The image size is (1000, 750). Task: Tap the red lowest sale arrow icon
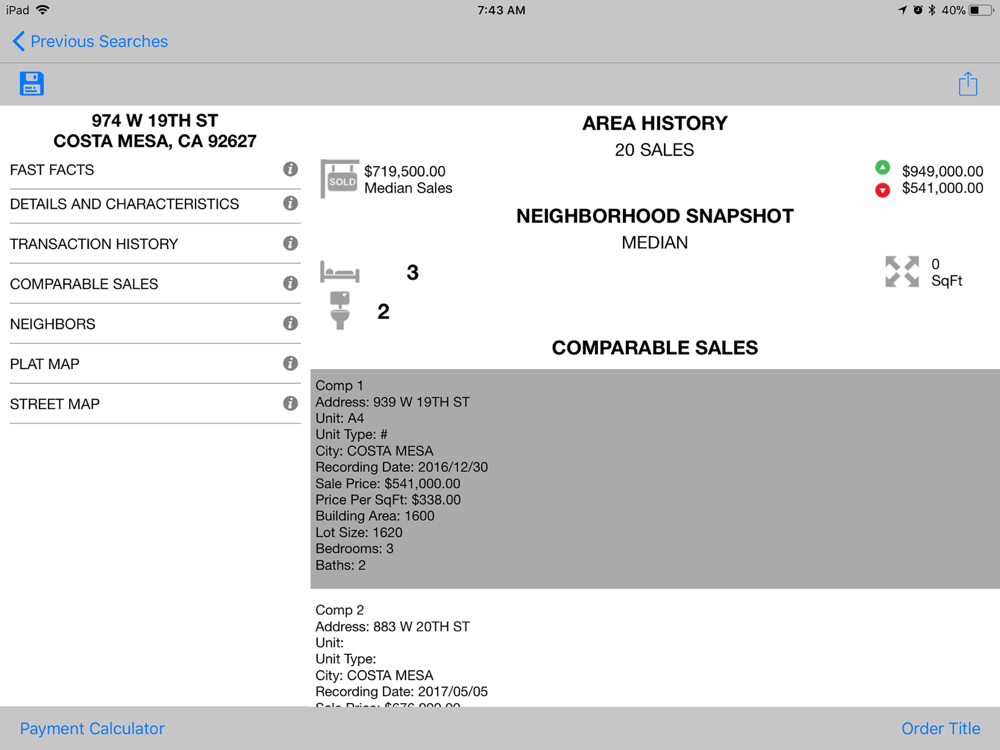click(882, 190)
